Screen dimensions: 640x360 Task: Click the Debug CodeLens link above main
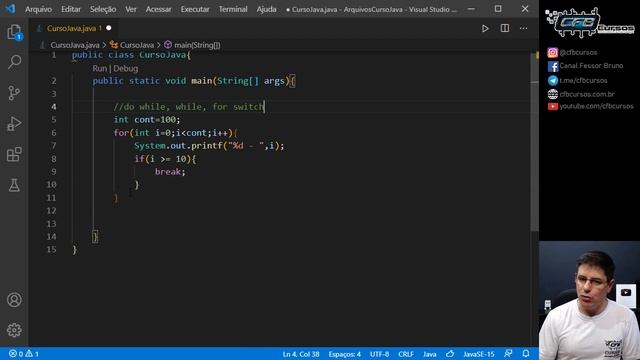click(x=126, y=69)
